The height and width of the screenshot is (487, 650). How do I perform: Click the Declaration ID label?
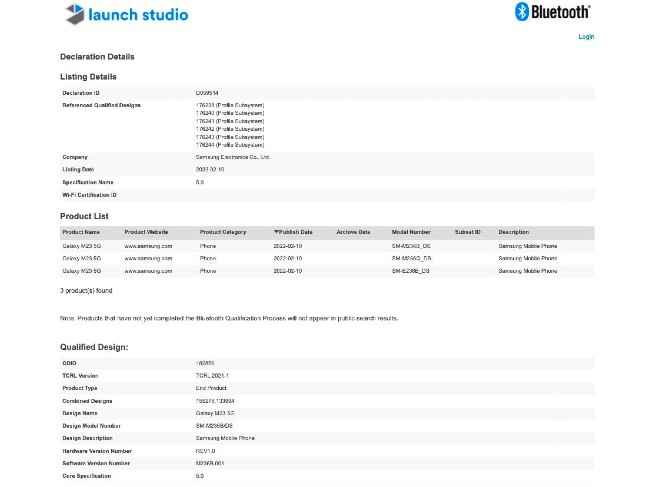[x=81, y=93]
